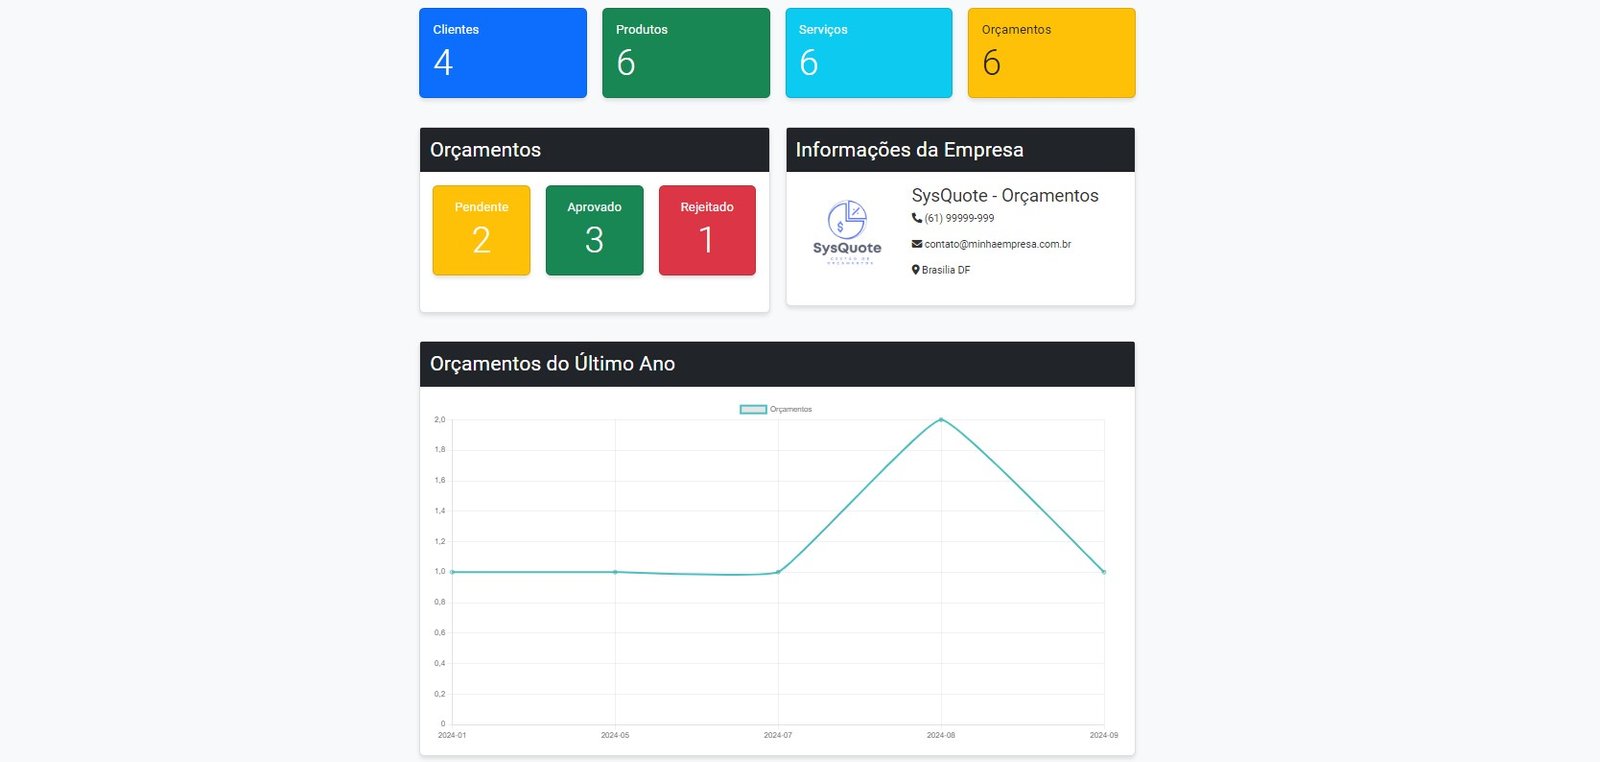1600x762 pixels.
Task: Click the phone icon beside the number
Action: click(916, 218)
